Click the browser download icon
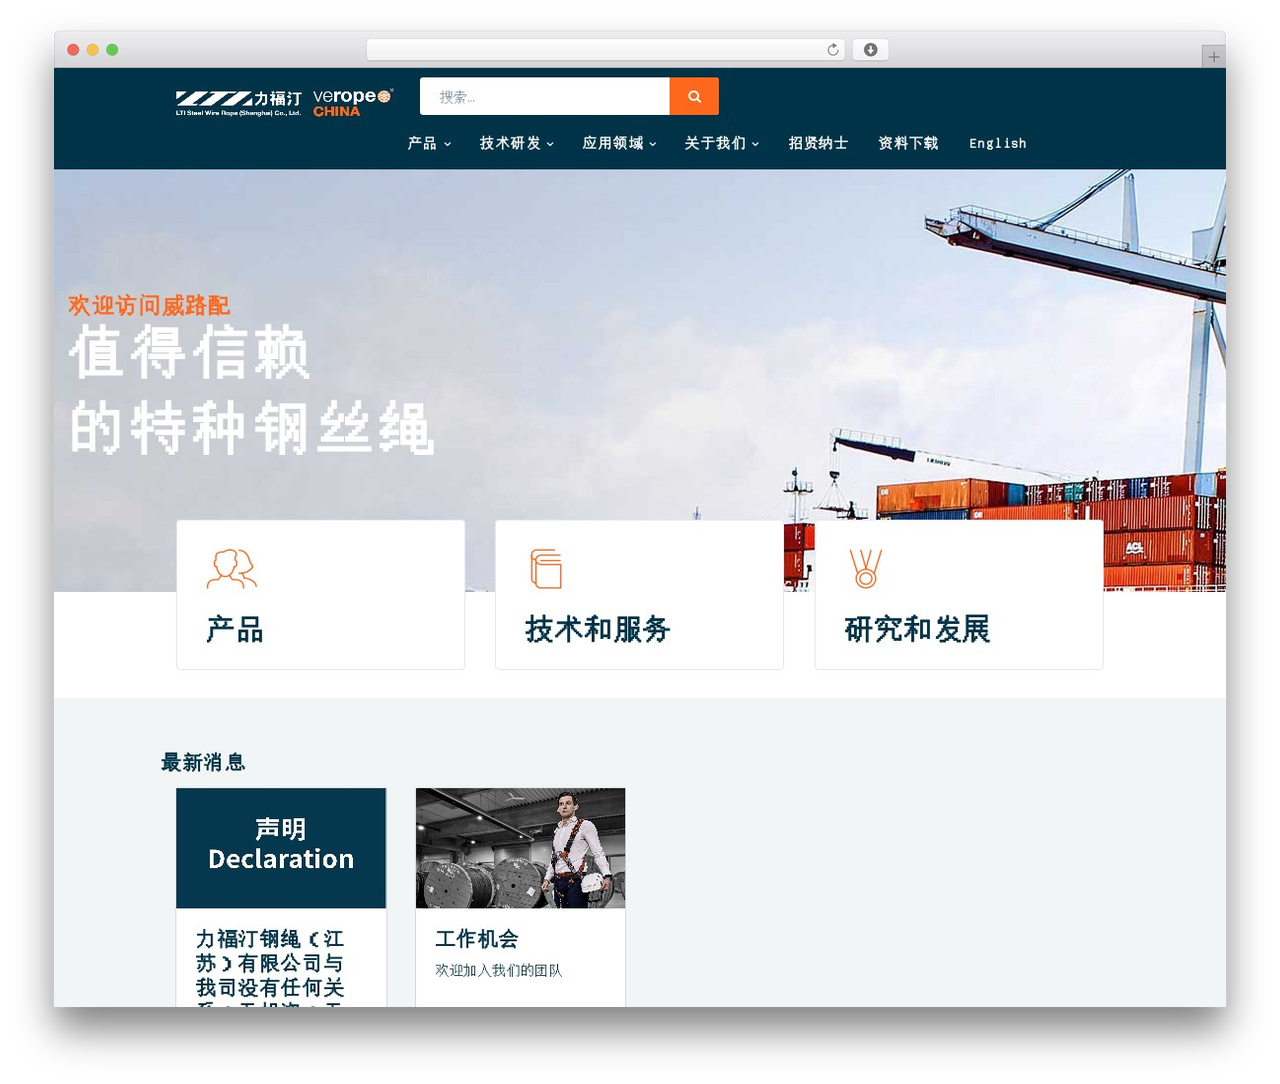Screen dimensions: 1280x1084 point(870,50)
